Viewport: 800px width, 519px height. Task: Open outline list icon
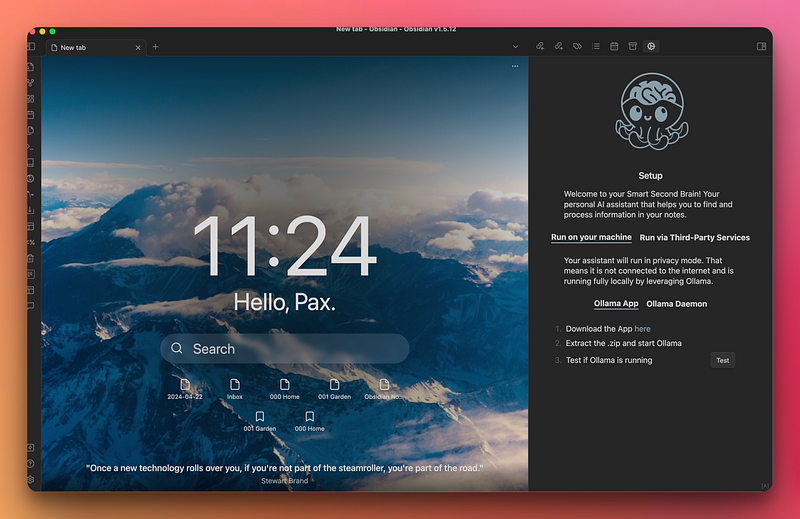pos(595,46)
